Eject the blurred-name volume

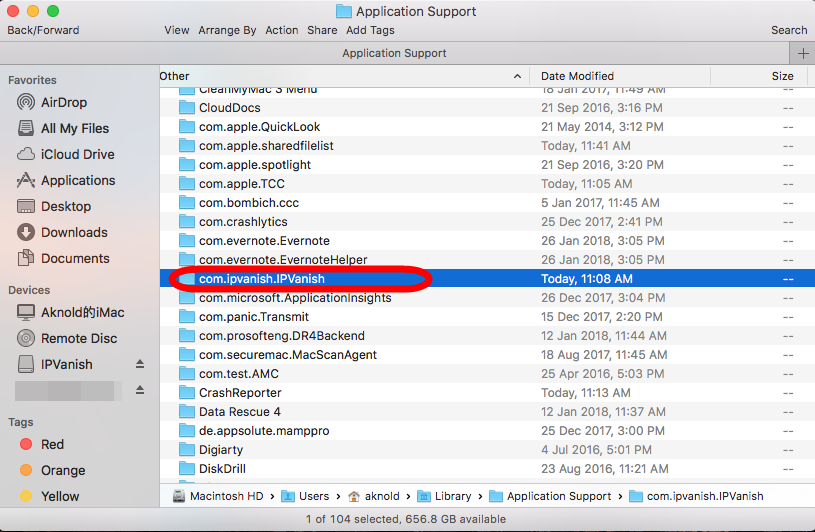pyautogui.click(x=140, y=390)
